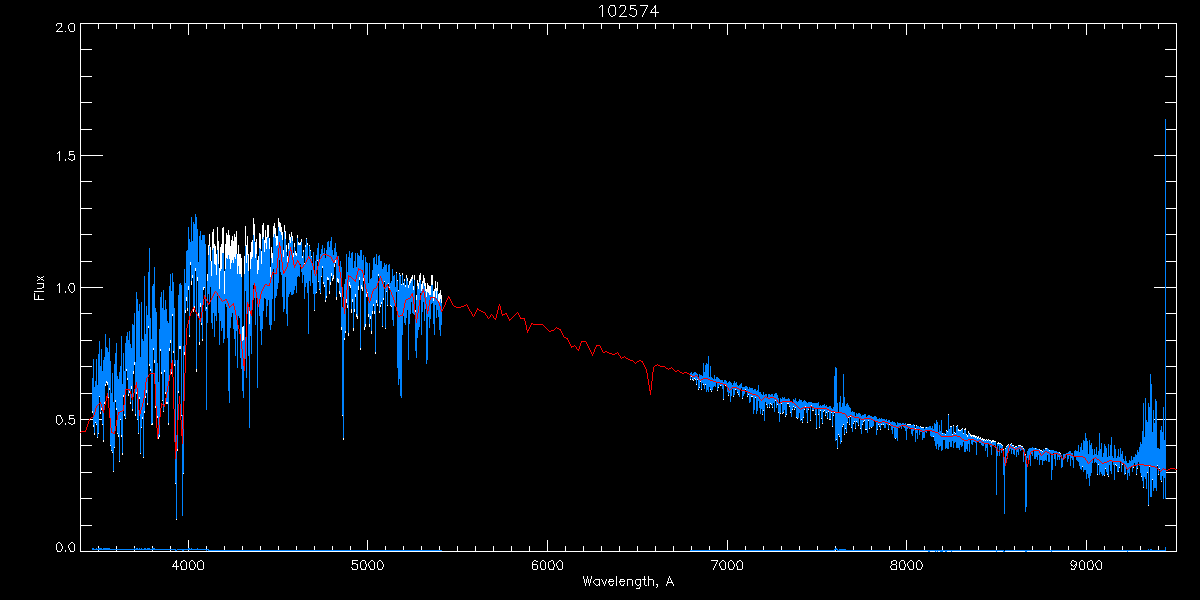Click the 1.0 tick label on the flux axis
Viewport: 1200px width, 600px height.
click(x=66, y=288)
